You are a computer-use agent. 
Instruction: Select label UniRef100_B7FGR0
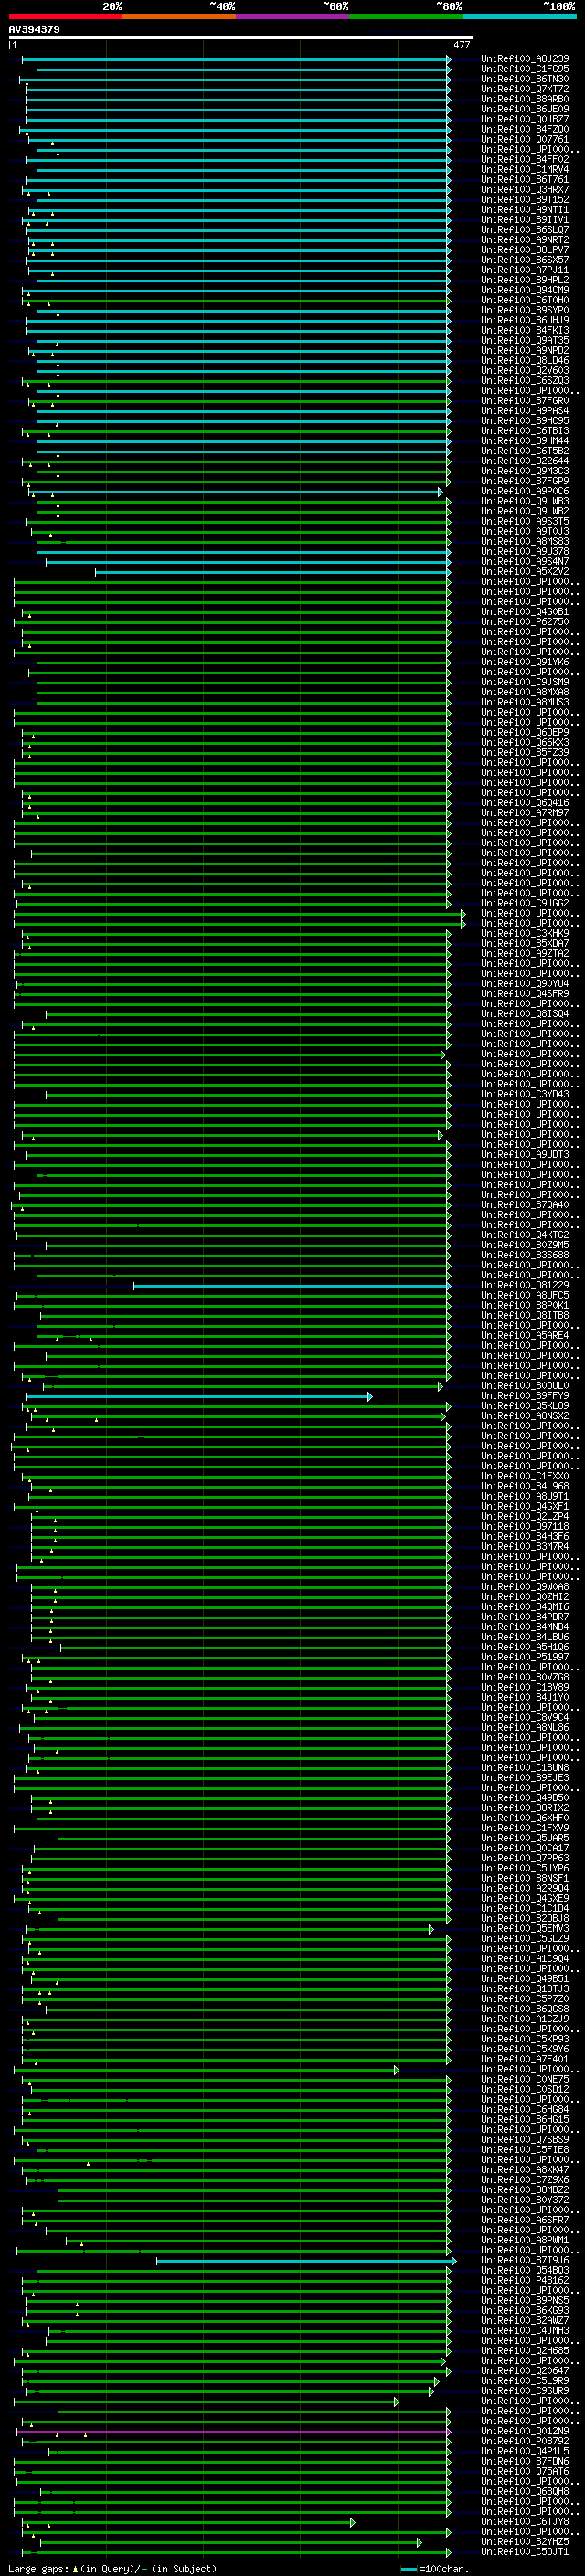tap(525, 401)
